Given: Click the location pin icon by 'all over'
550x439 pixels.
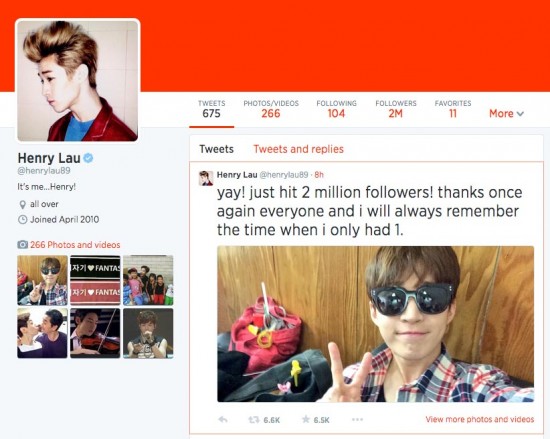Looking at the screenshot, I should 22,204.
